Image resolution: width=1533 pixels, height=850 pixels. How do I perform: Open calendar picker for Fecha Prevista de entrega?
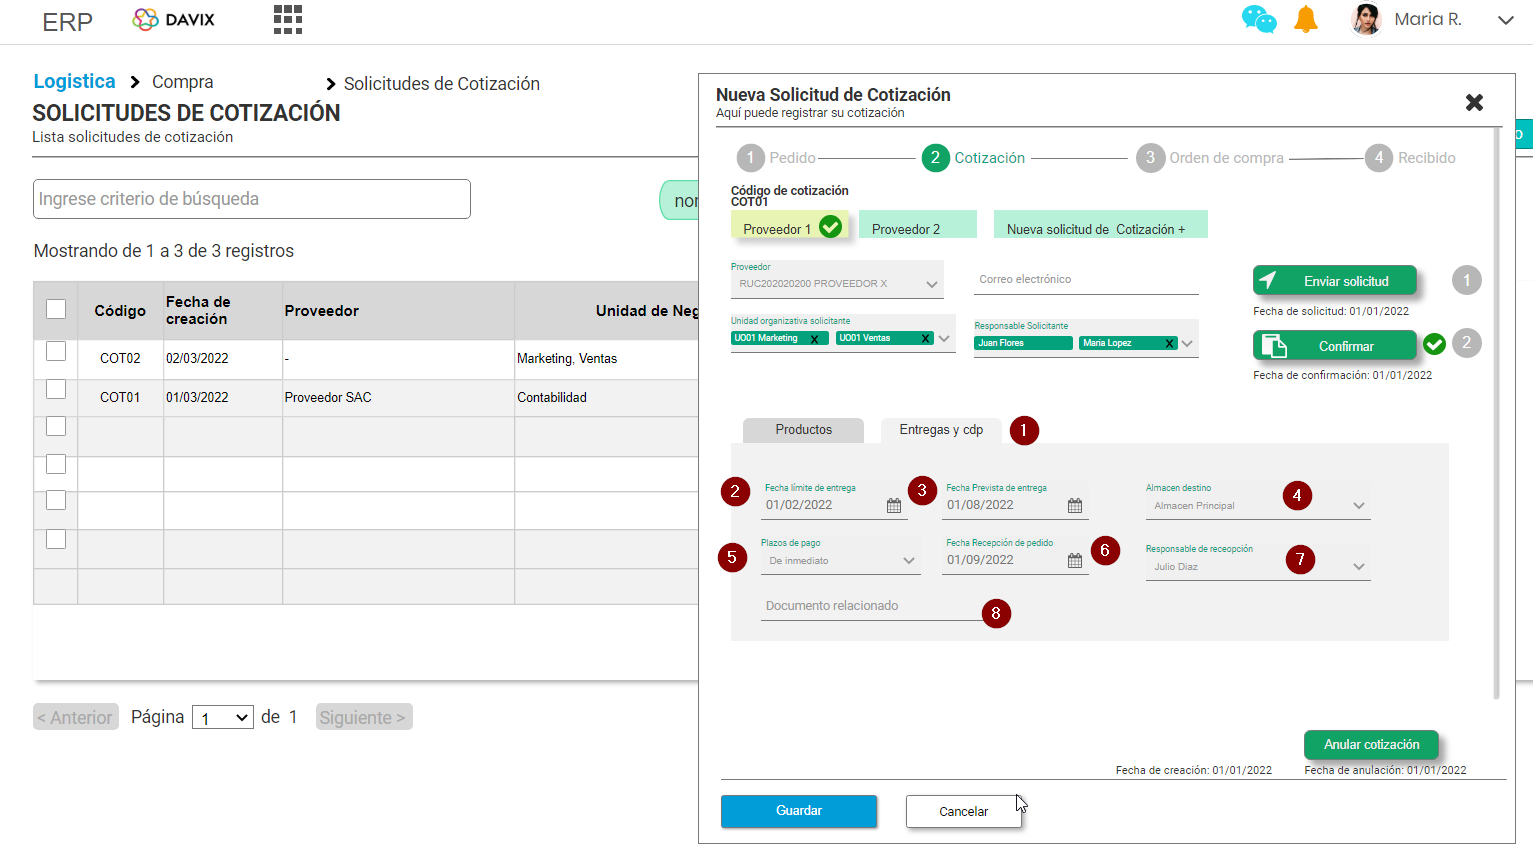point(1074,506)
